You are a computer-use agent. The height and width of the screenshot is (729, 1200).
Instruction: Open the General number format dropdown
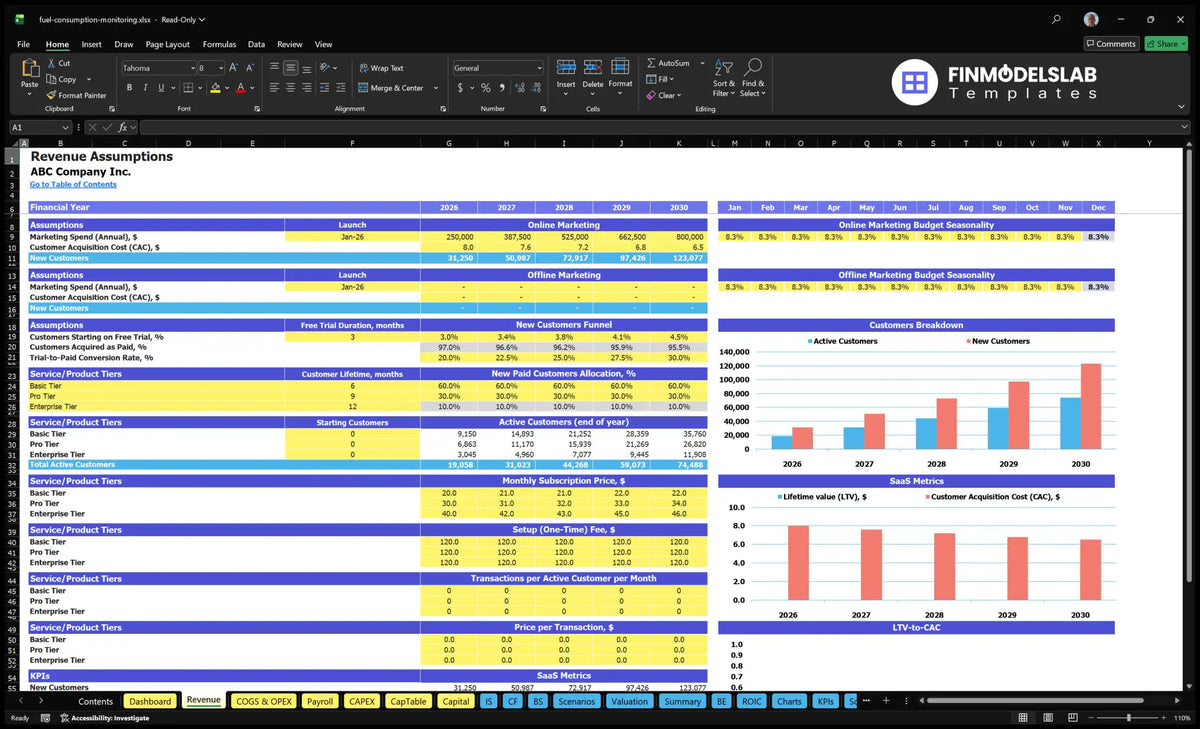tap(539, 68)
